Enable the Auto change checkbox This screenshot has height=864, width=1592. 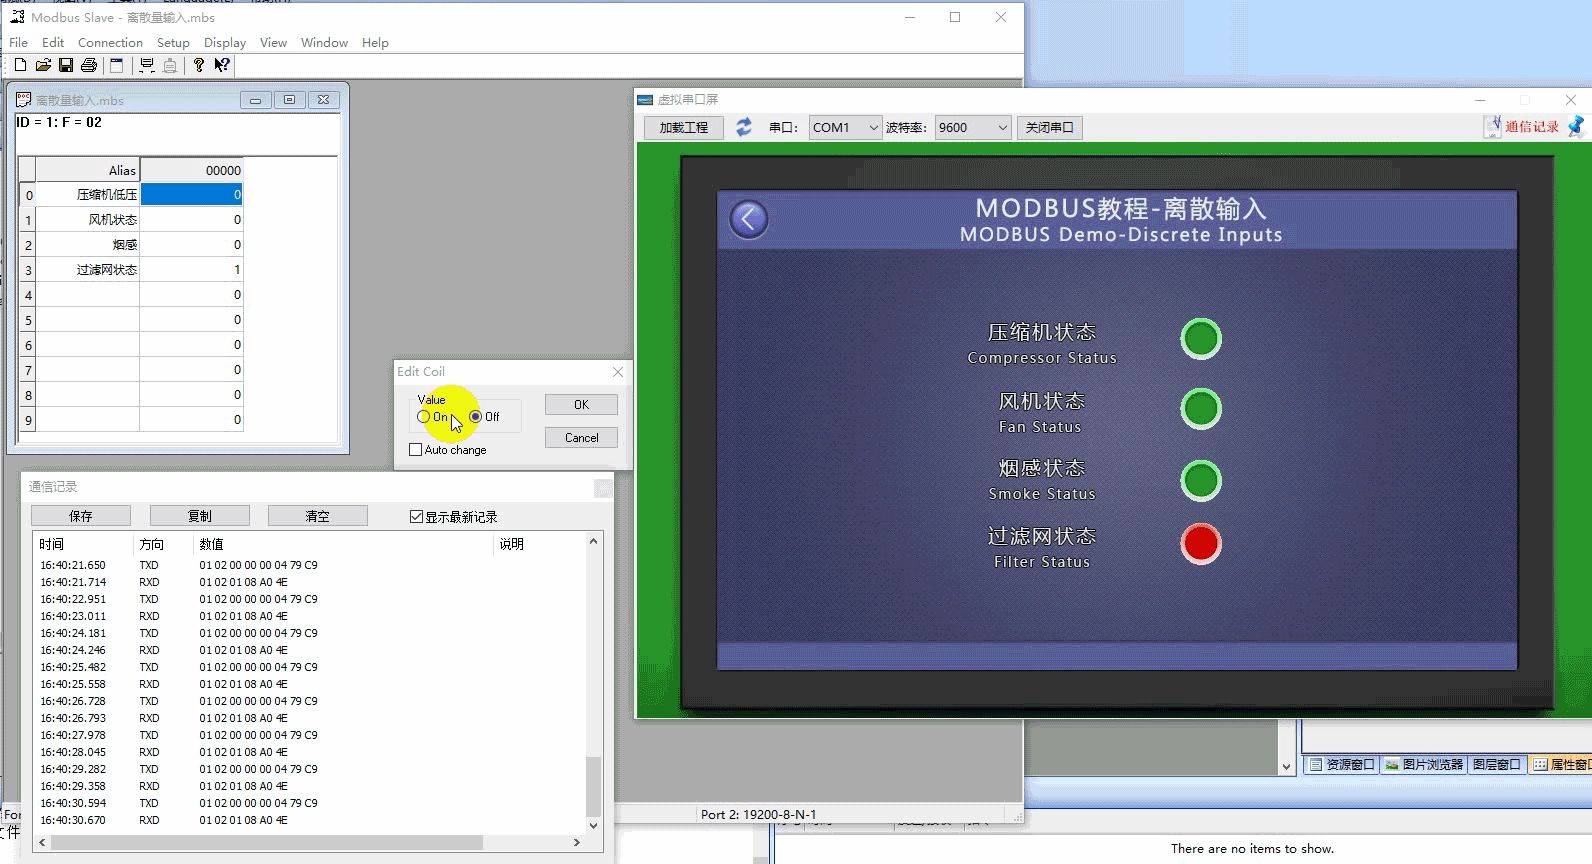[x=416, y=450]
